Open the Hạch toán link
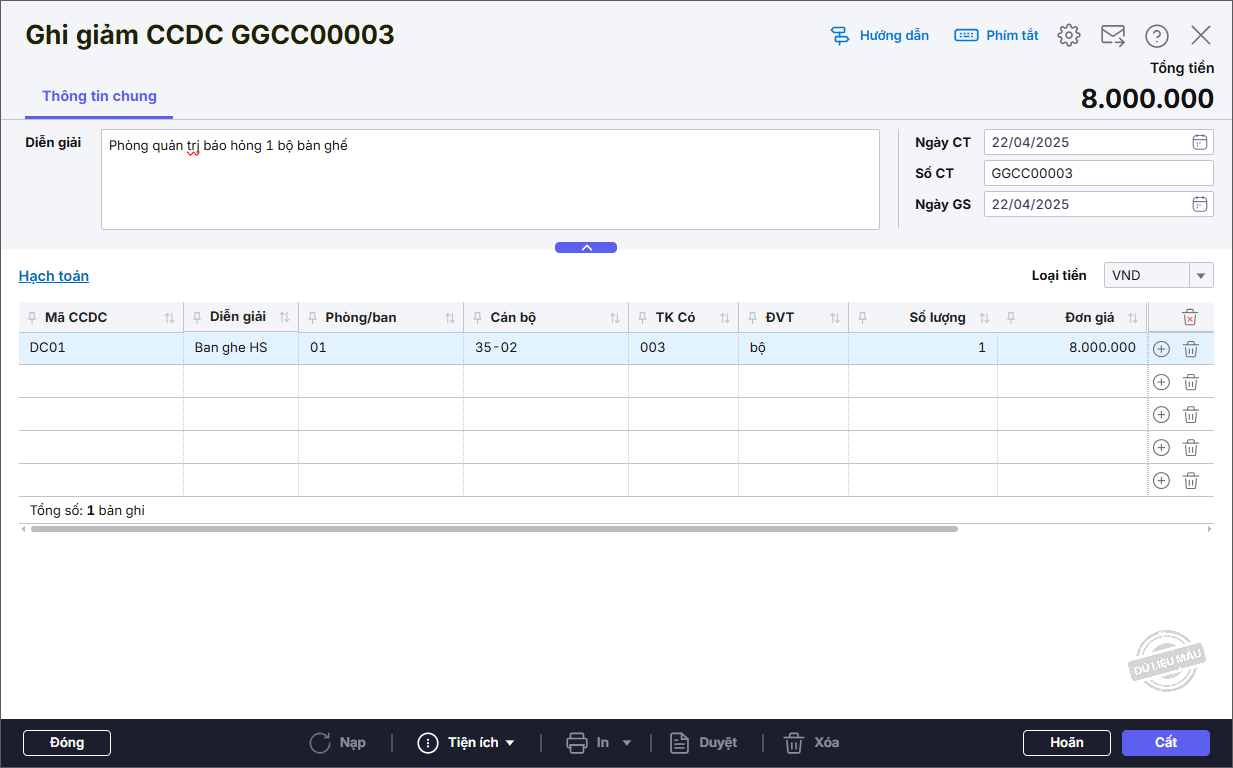 tap(54, 276)
